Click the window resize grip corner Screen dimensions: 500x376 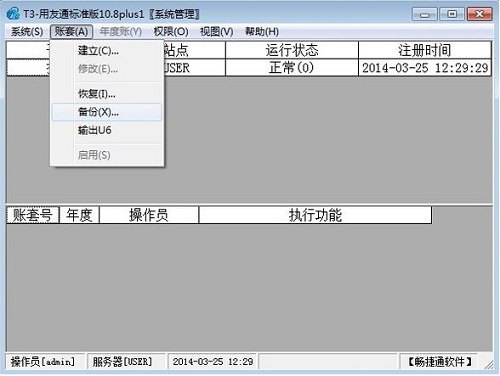(489, 365)
